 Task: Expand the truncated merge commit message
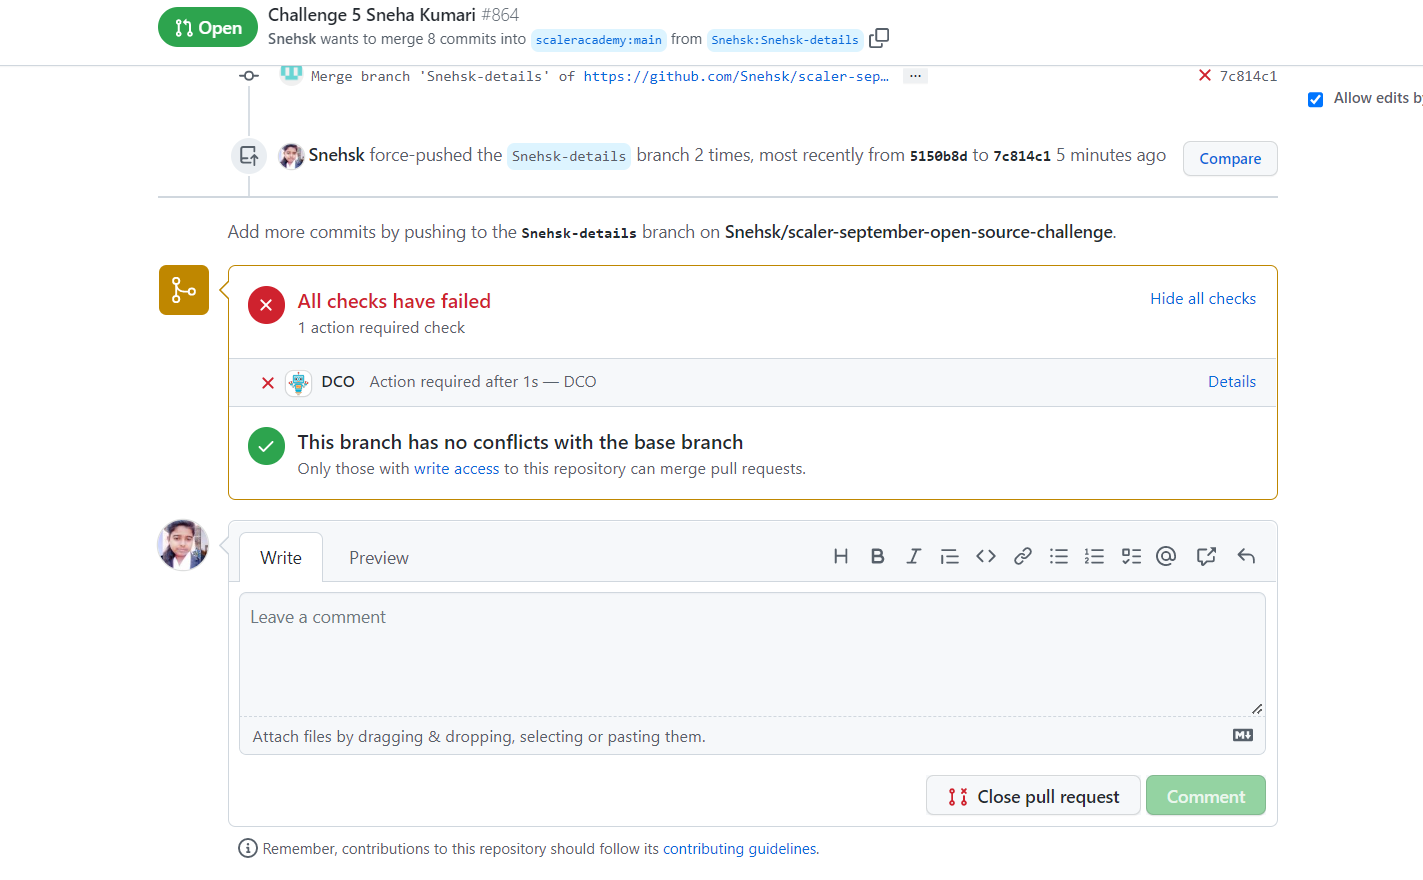914,75
